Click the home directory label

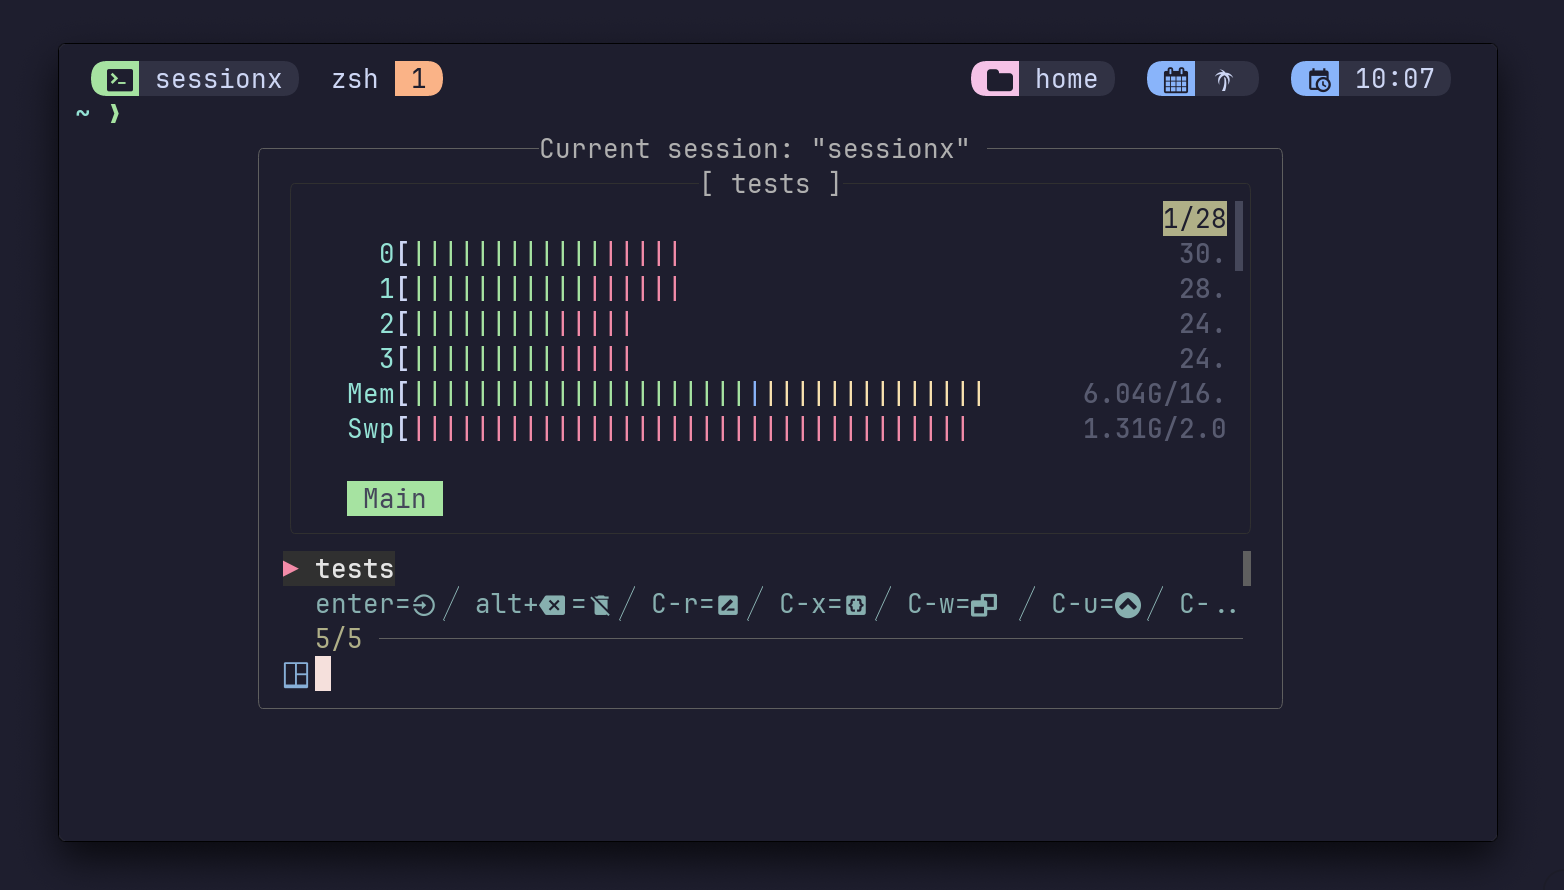[1066, 79]
